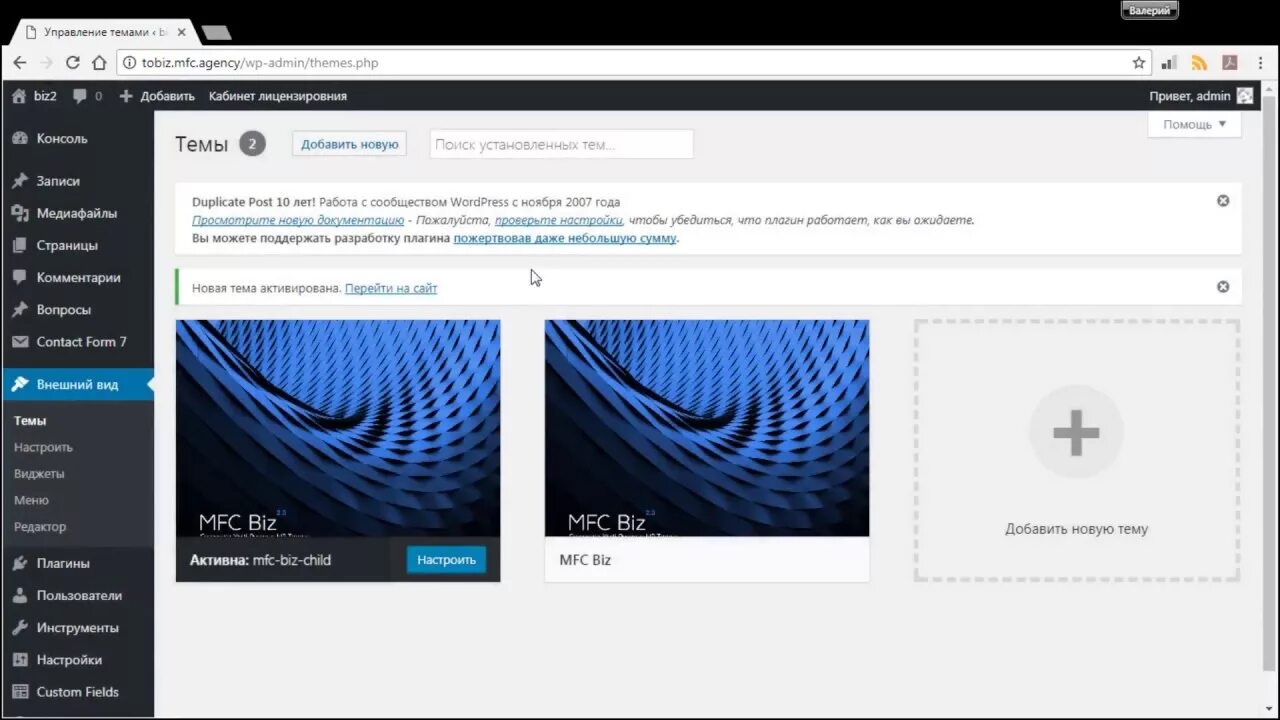Click the Валерий user profile badge
Image resolution: width=1280 pixels, height=720 pixels.
(x=1150, y=11)
